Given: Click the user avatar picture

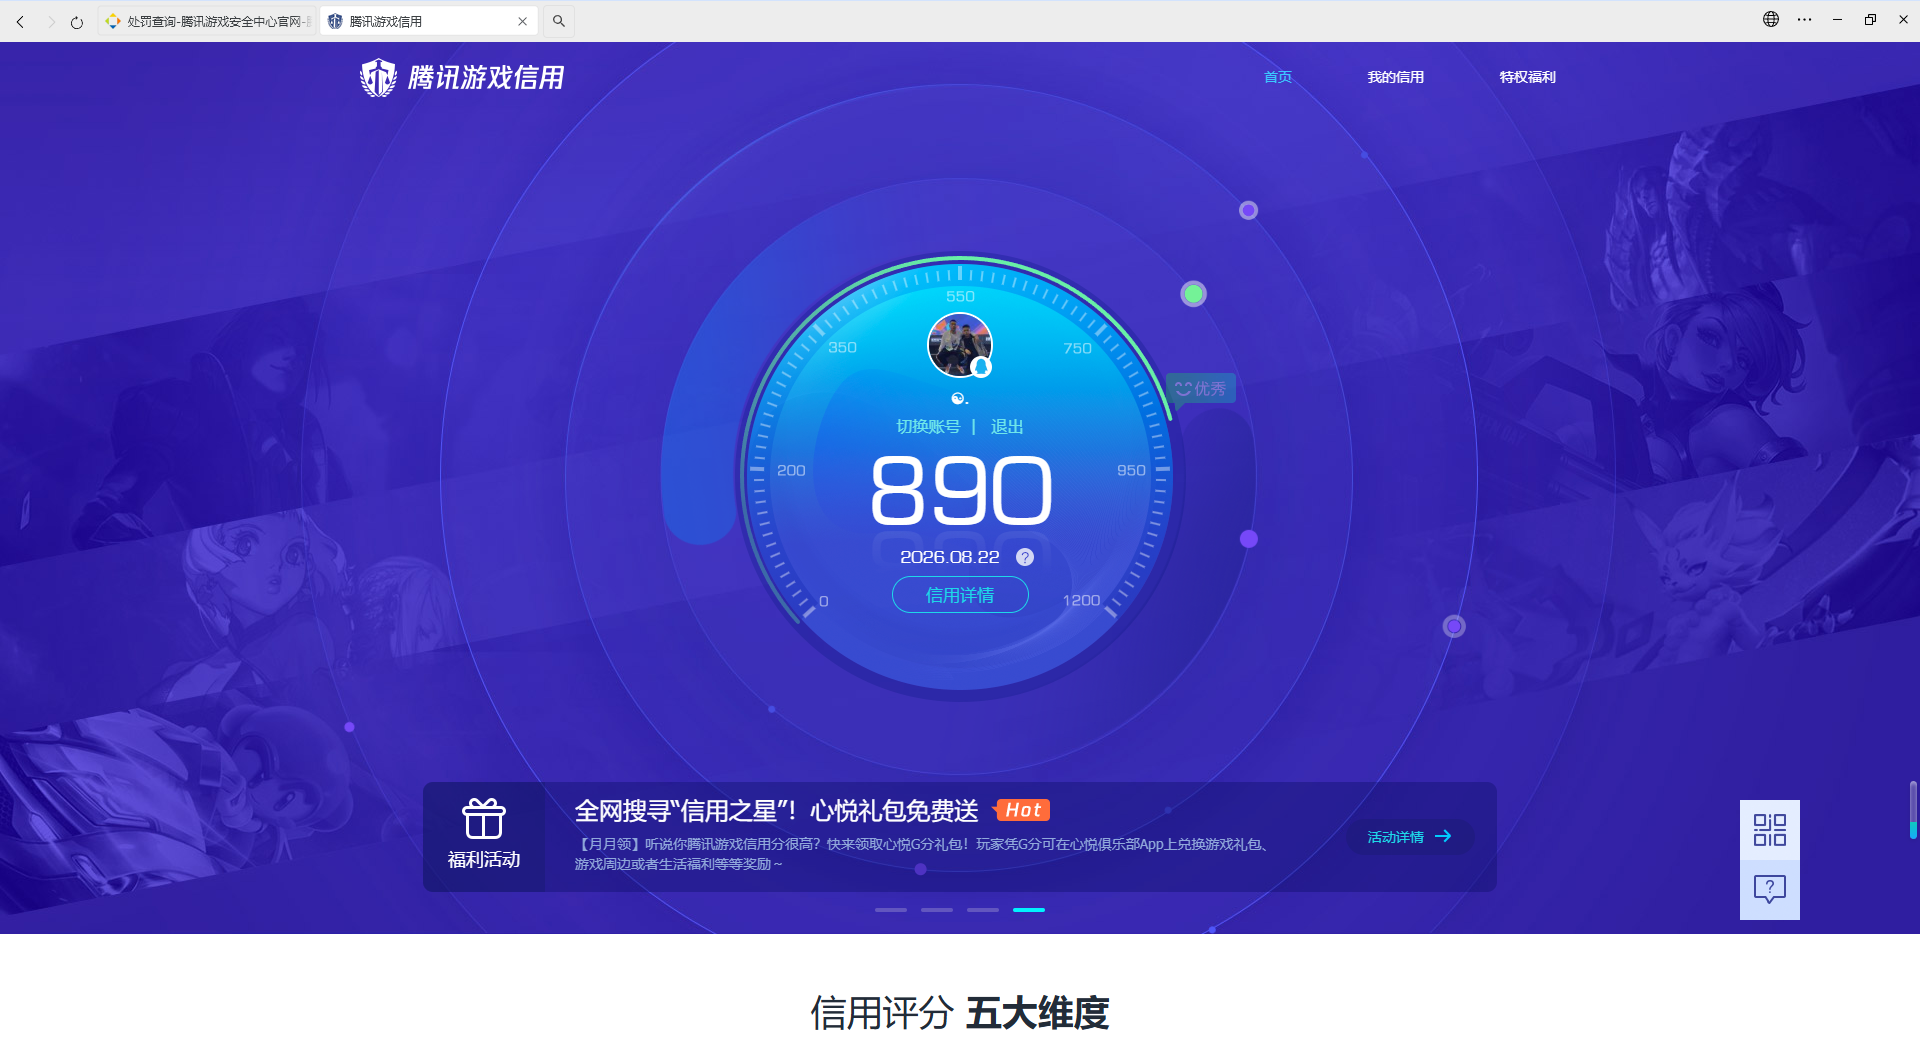Looking at the screenshot, I should [960, 345].
